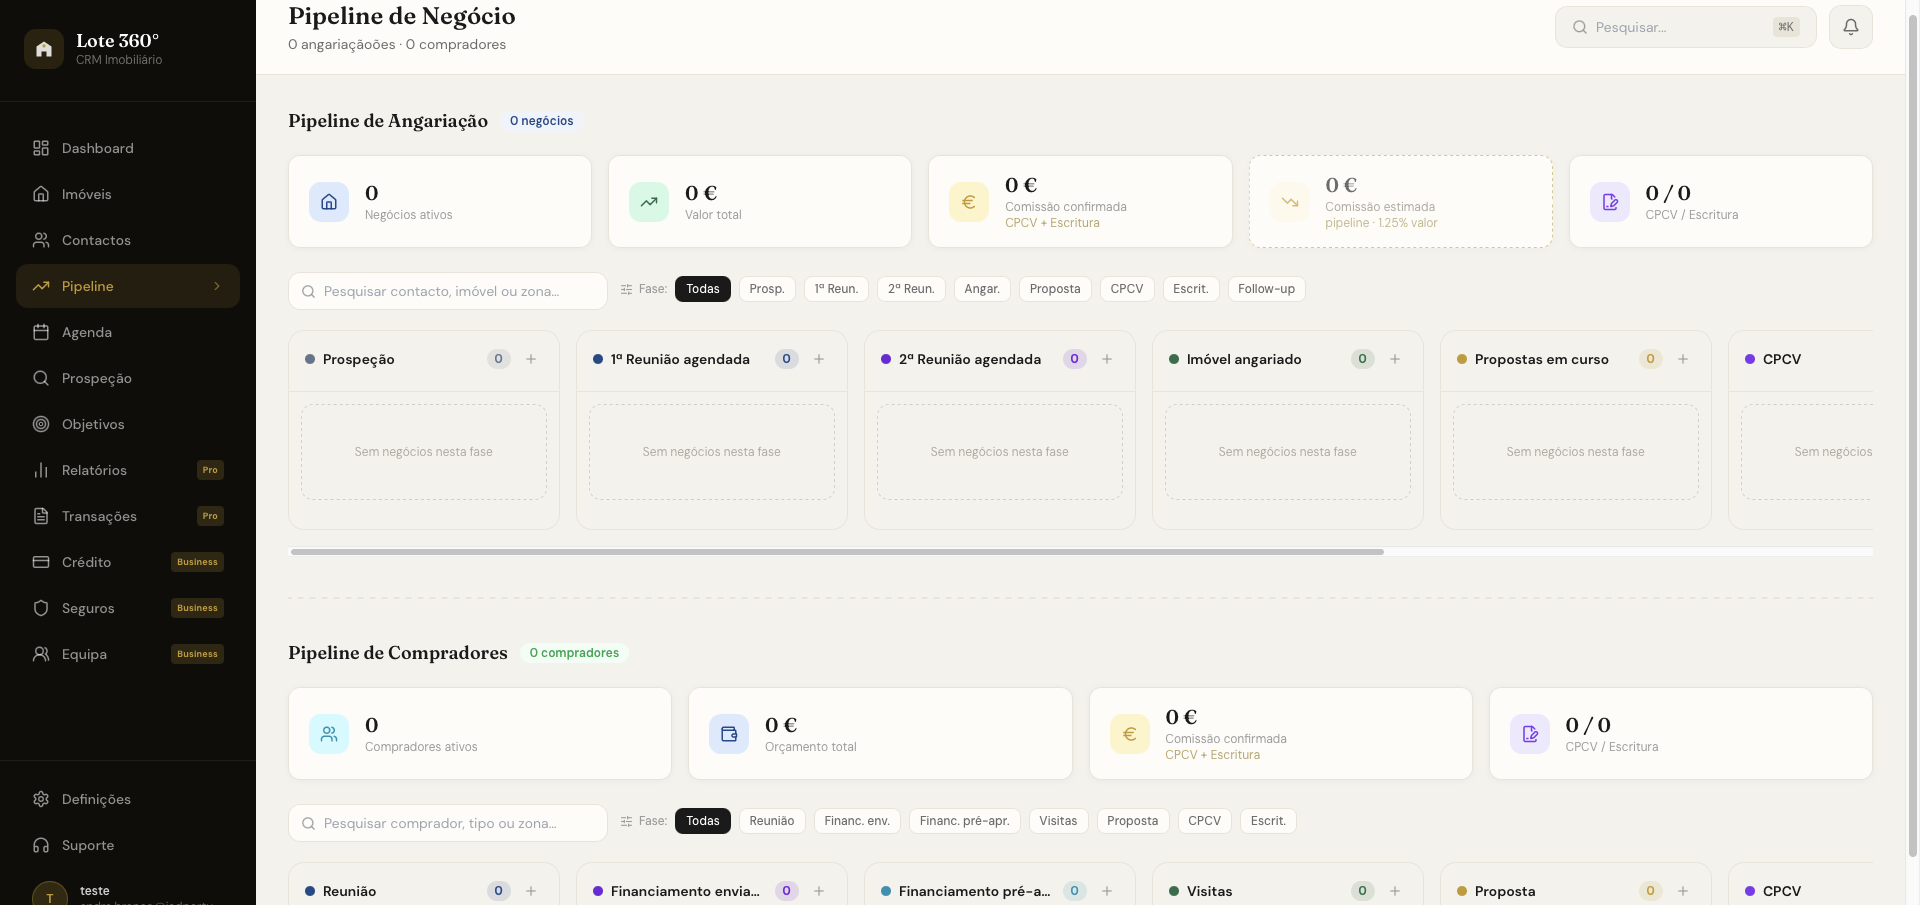This screenshot has width=1920, height=905.
Task: Click the Equipa people icon
Action: pos(41,654)
